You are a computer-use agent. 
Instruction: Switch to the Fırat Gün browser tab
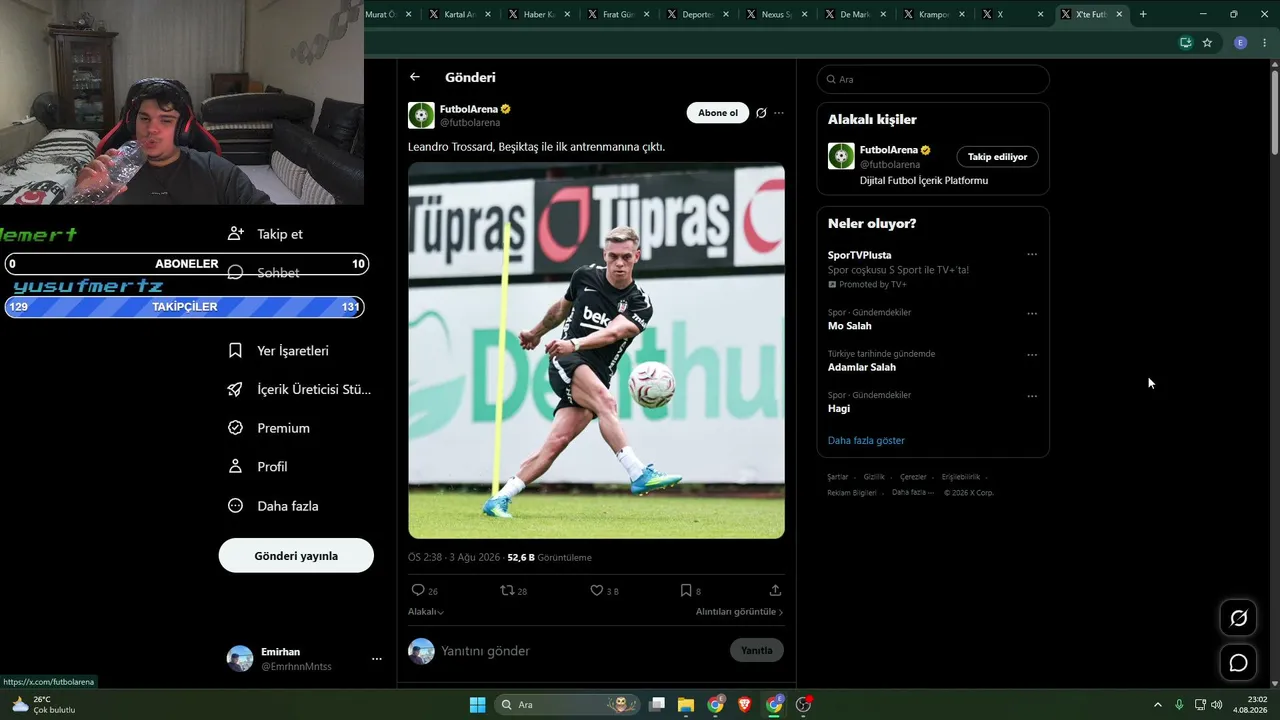[x=616, y=15]
